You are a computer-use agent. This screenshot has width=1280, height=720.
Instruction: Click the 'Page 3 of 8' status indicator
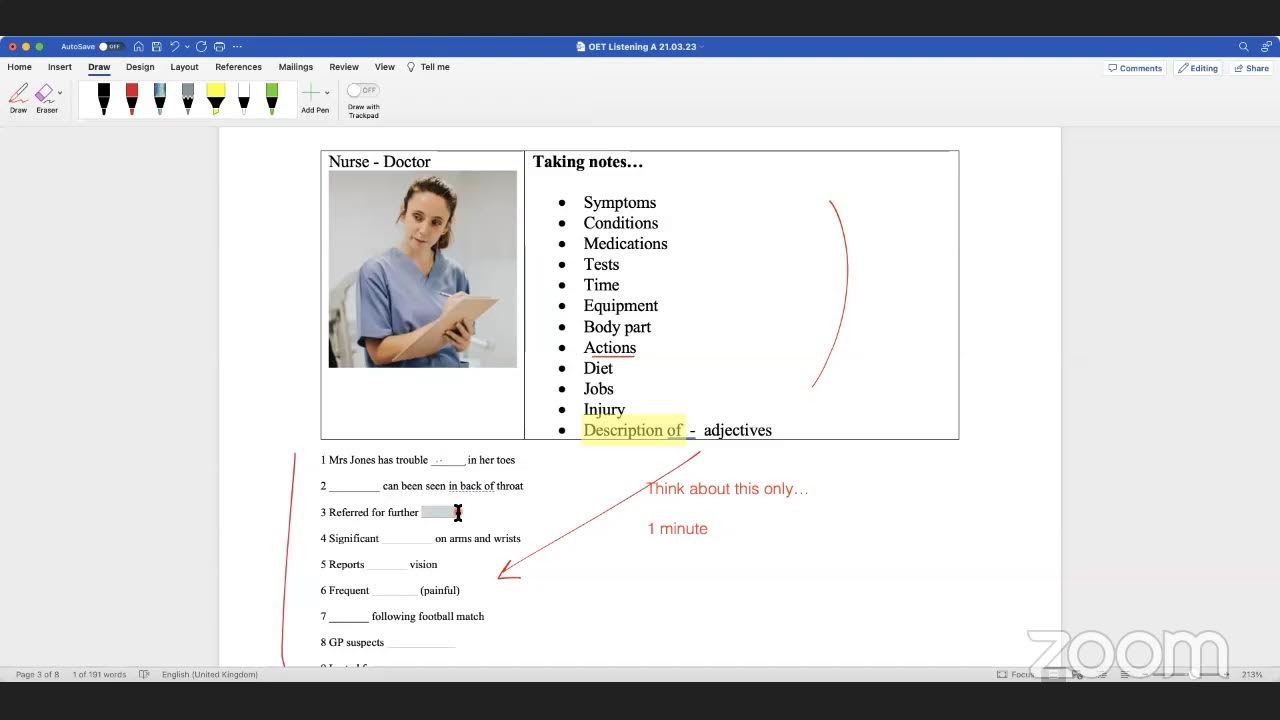coord(37,675)
